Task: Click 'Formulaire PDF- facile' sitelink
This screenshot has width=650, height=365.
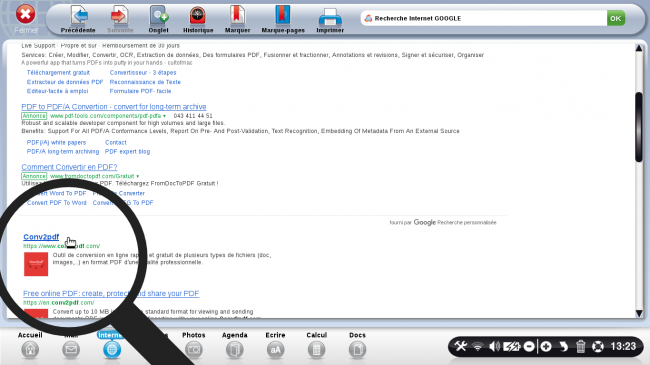Action: coord(141,91)
